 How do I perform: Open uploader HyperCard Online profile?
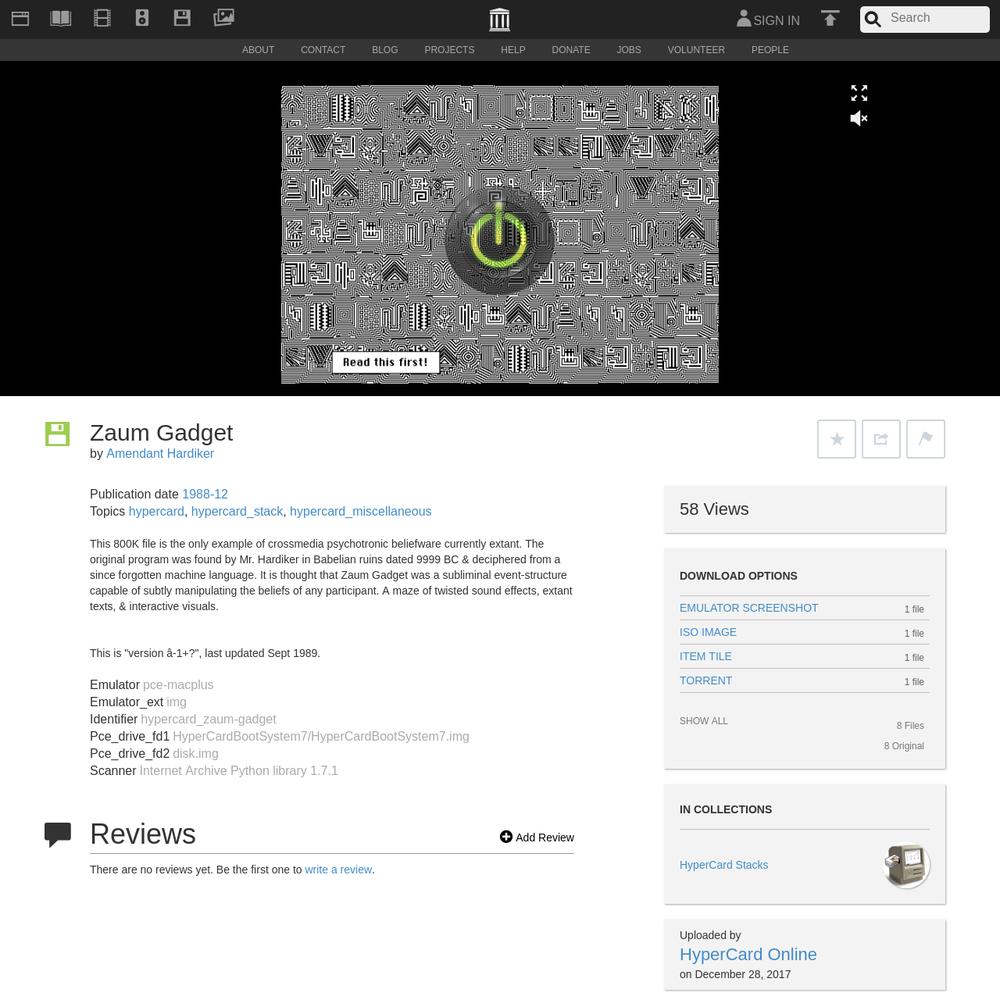748,955
